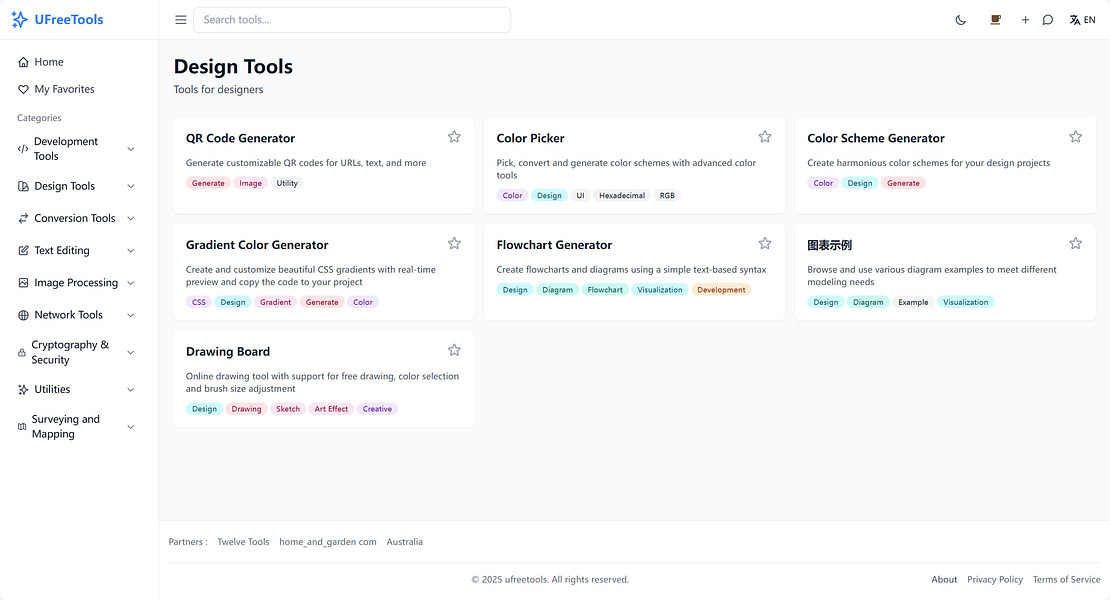Select the Image Processing sidebar icon
The width and height of the screenshot is (1110, 600).
tap(22, 282)
